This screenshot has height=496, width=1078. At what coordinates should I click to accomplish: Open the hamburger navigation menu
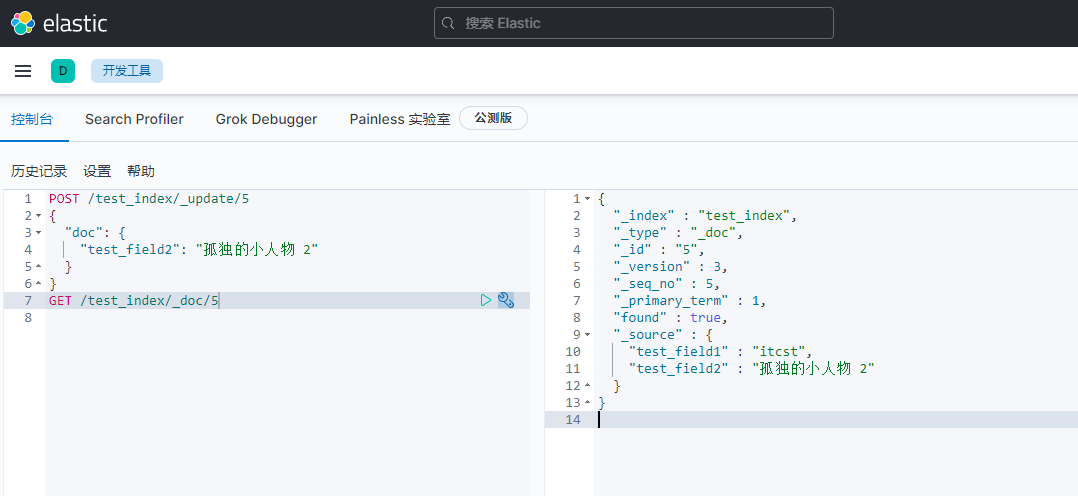click(x=23, y=71)
